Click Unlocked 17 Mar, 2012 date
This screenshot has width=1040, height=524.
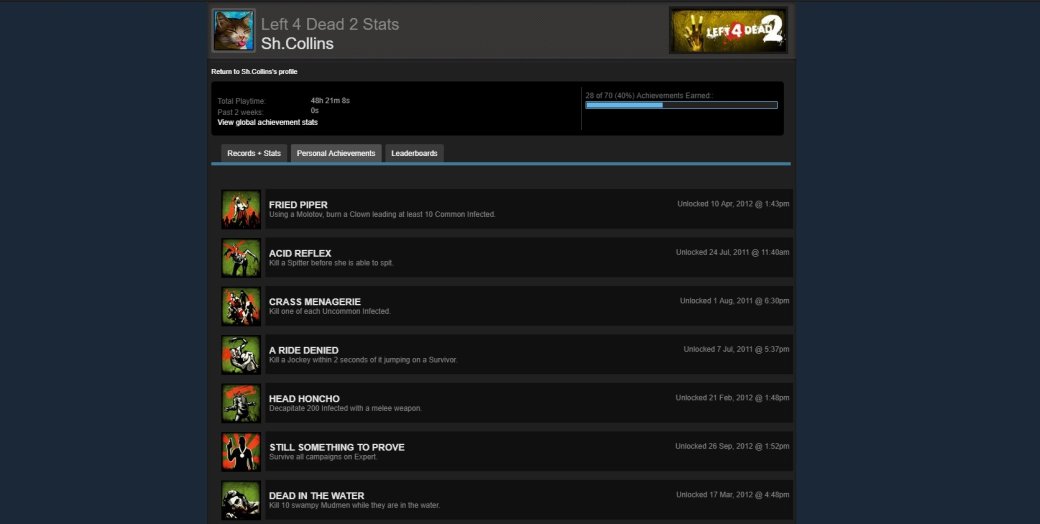pyautogui.click(x=733, y=495)
